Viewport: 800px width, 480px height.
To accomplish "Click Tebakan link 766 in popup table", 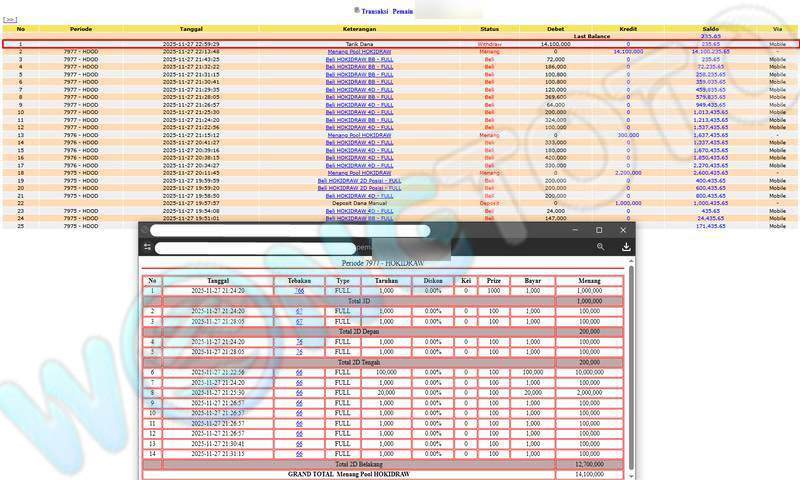I will (x=299, y=290).
